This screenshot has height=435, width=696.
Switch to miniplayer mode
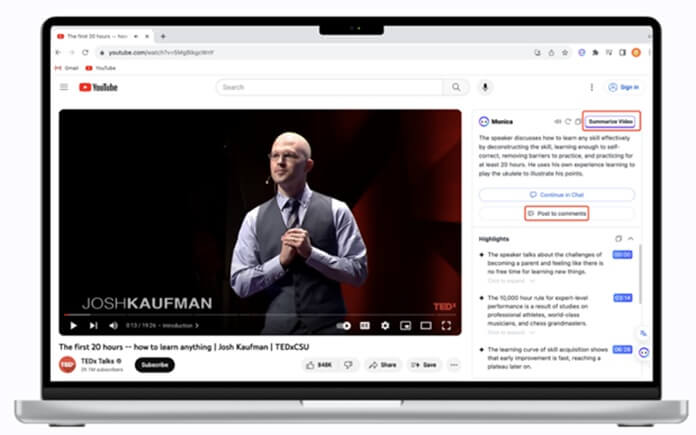(x=405, y=326)
